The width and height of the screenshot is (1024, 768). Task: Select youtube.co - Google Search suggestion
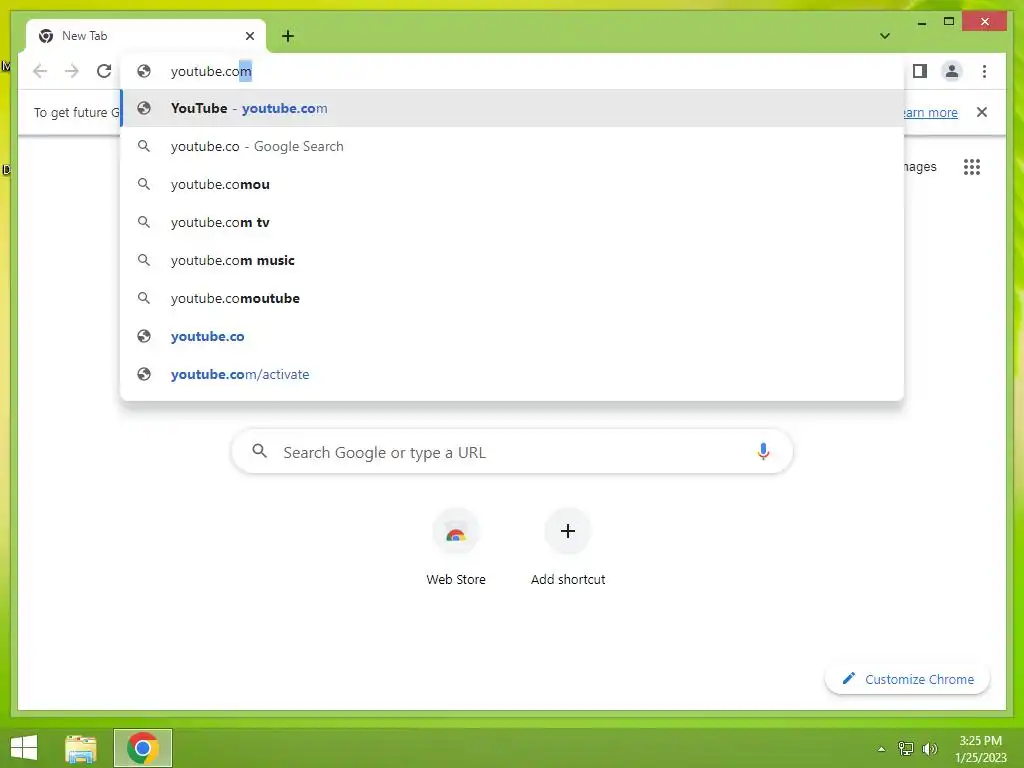tap(513, 146)
